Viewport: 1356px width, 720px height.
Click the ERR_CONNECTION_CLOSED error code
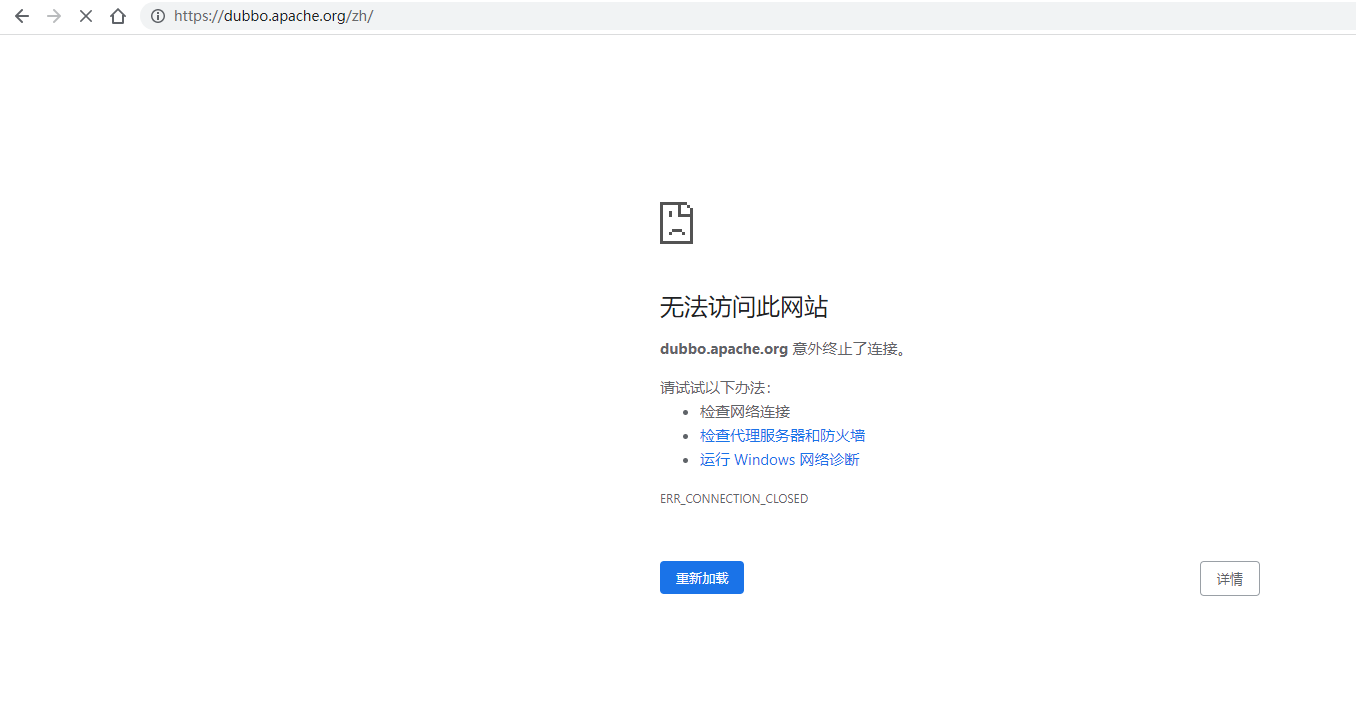[x=734, y=498]
